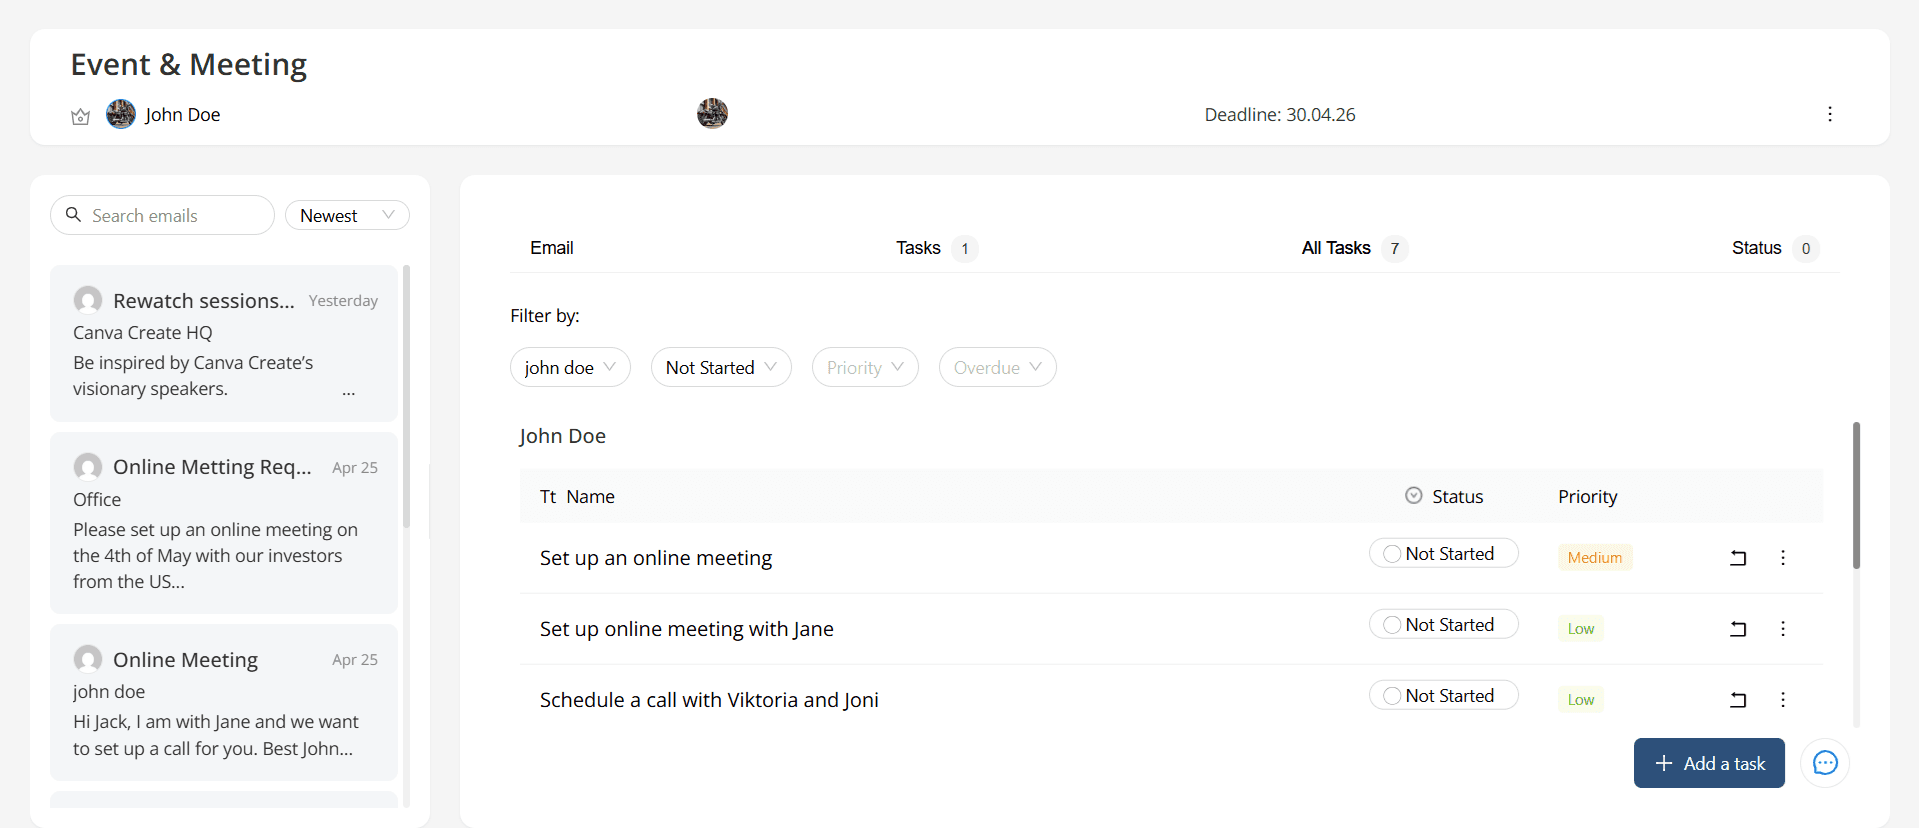Click return arrow icon for Set up an online meeting
Viewport: 1919px width, 828px height.
point(1738,558)
